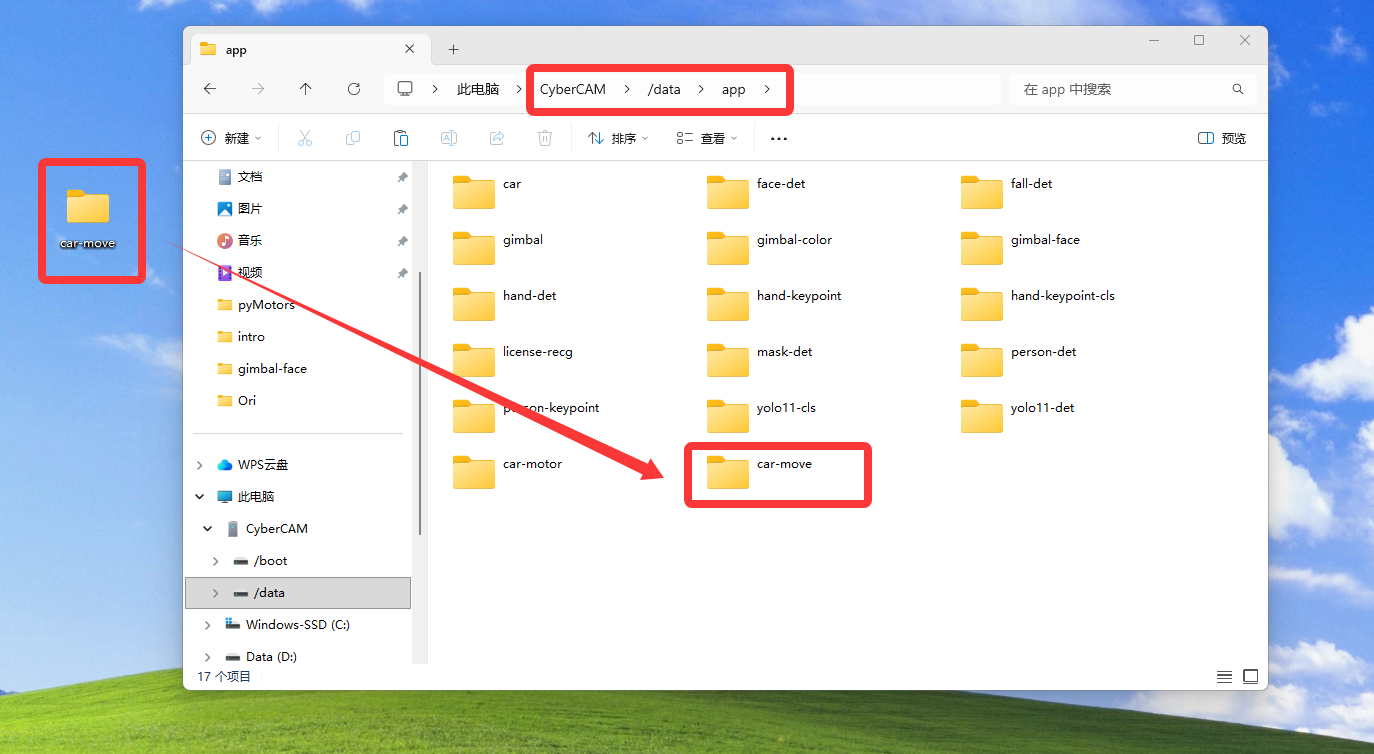Click the navigation pane scrollbar

[x=420, y=403]
